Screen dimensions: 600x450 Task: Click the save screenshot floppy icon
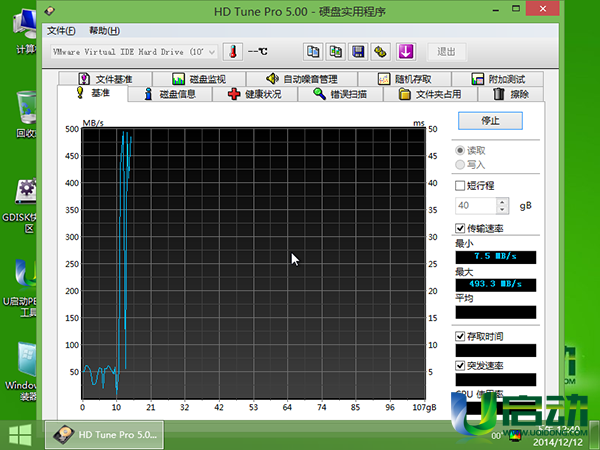(x=358, y=52)
